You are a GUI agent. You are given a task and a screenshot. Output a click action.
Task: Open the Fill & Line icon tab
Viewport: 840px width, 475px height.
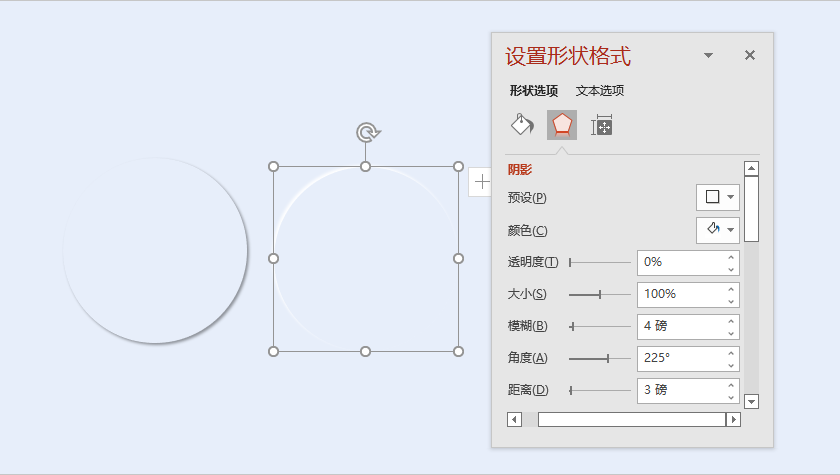522,125
